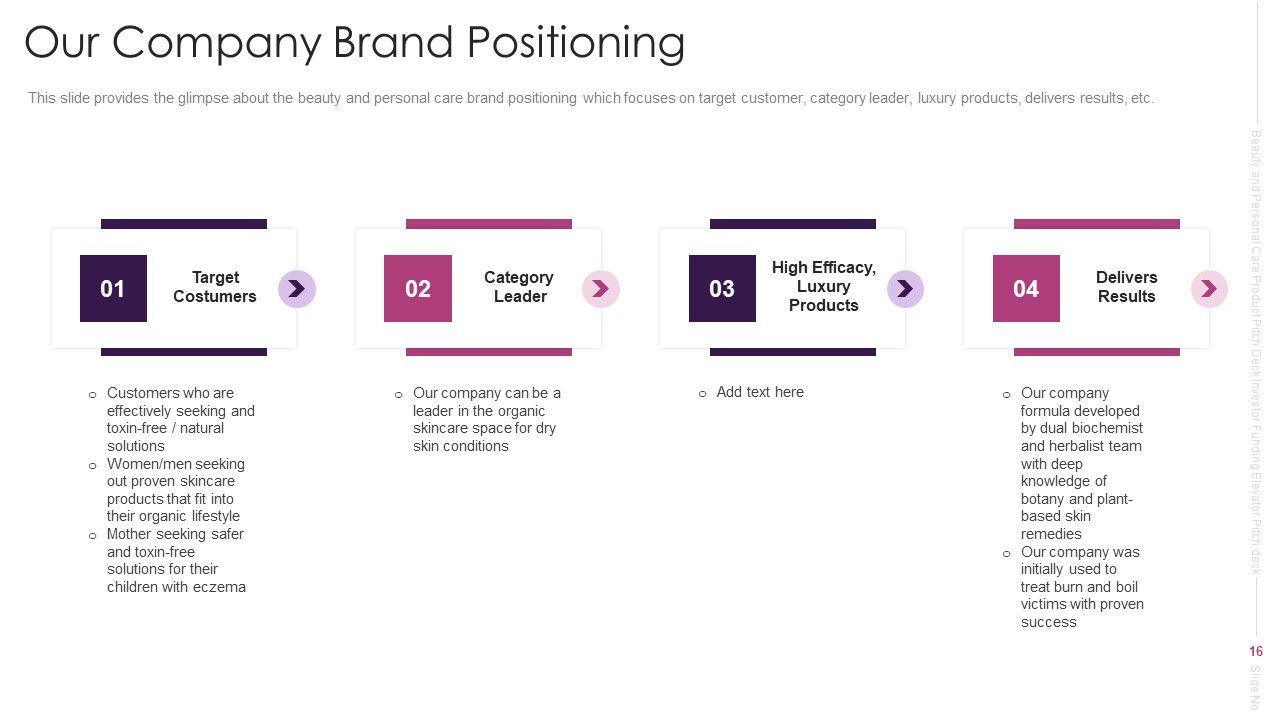
Task: Click the slide description subtitle text
Action: coord(591,98)
